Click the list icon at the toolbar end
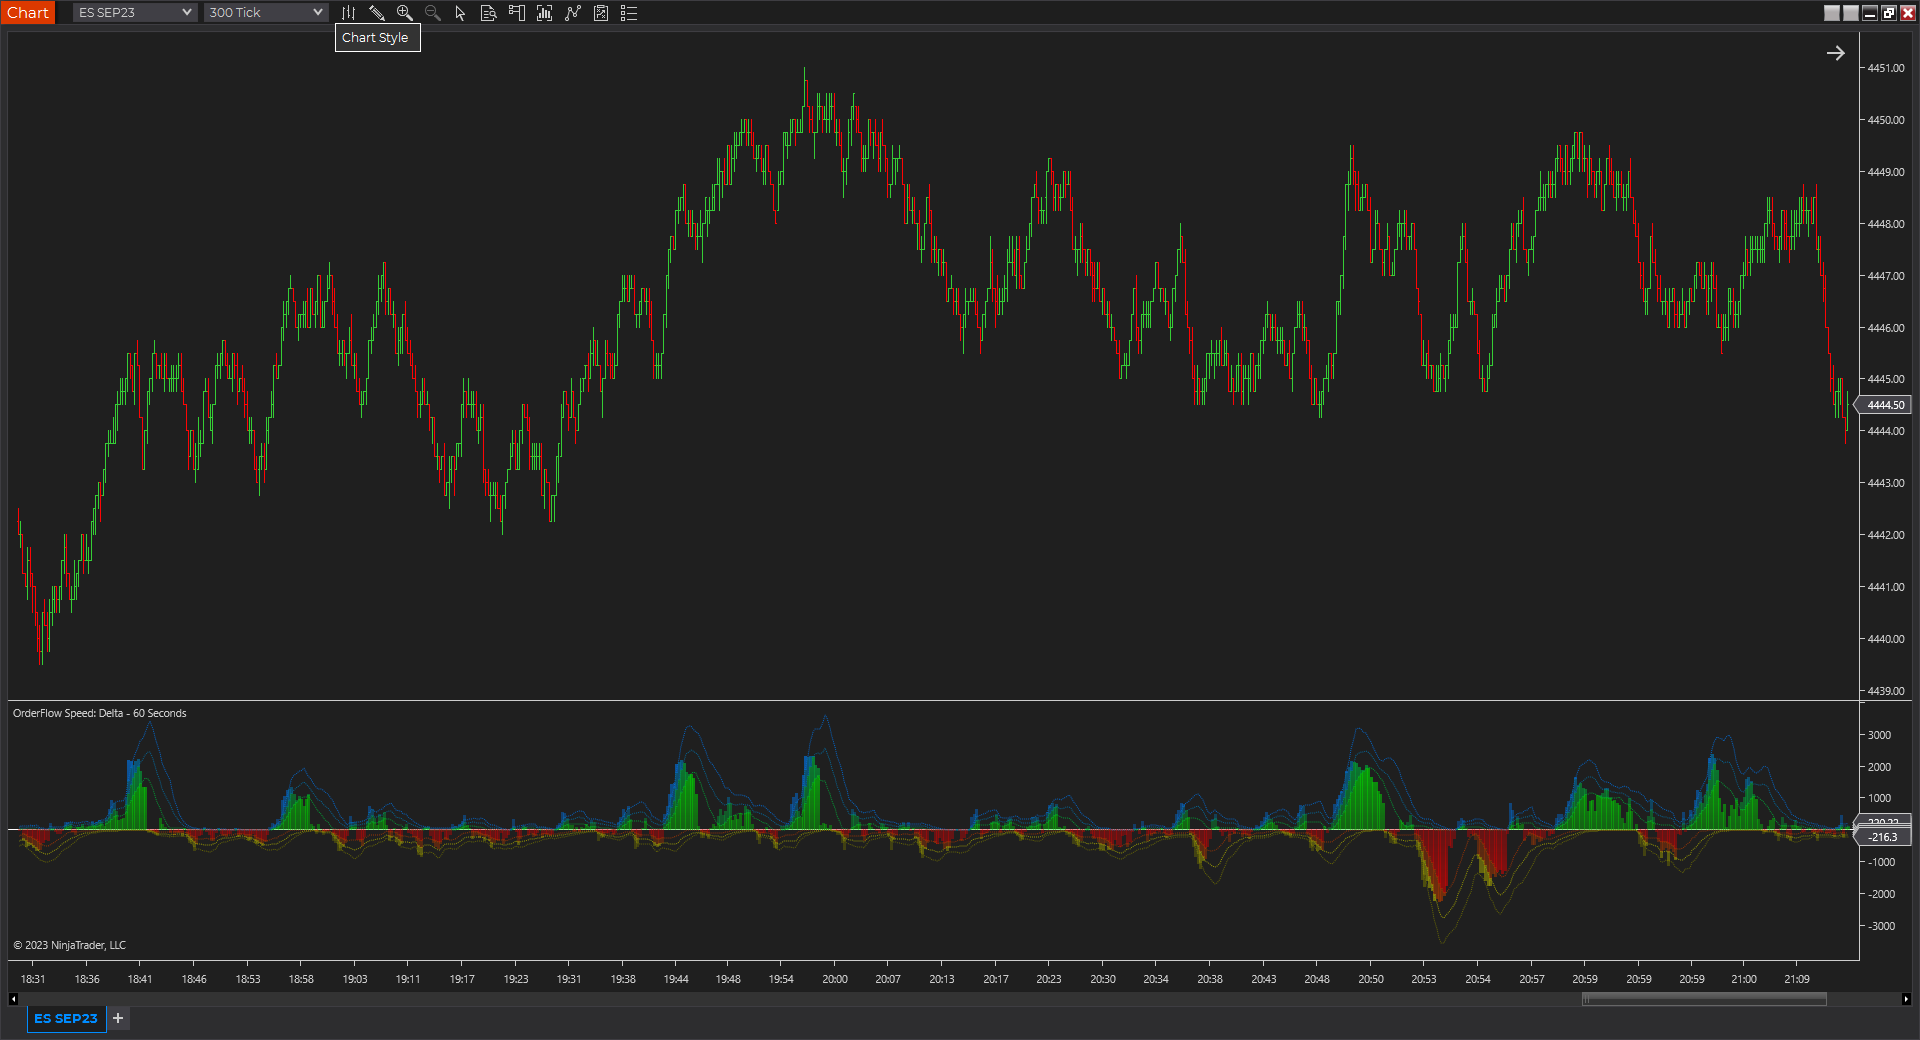The image size is (1920, 1040). pyautogui.click(x=629, y=13)
